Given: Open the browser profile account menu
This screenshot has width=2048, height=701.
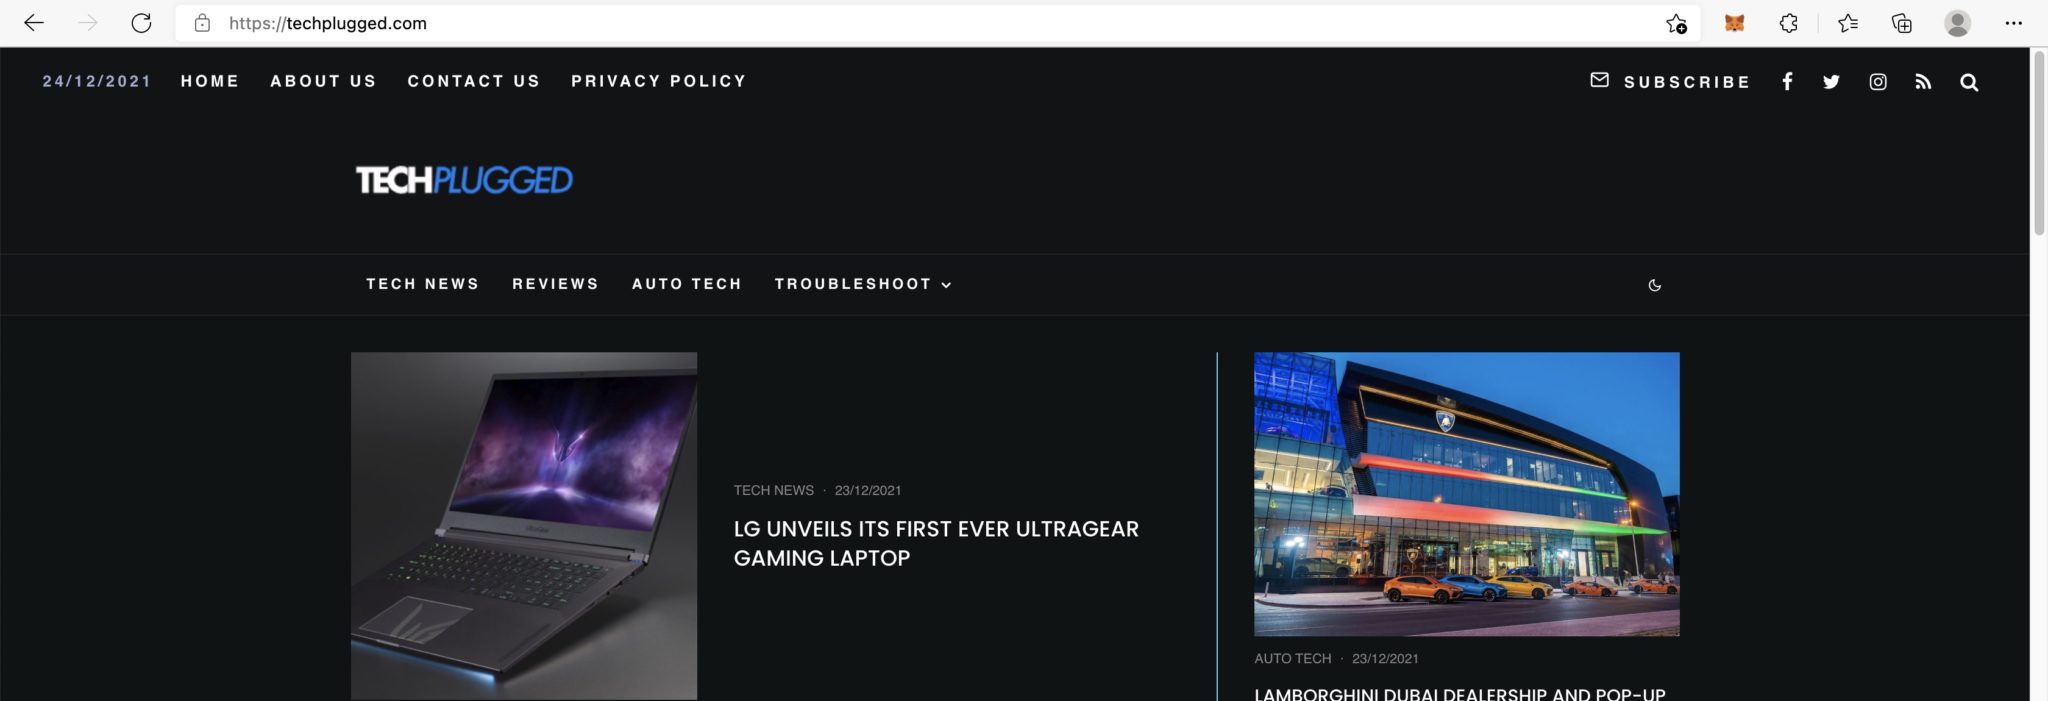Looking at the screenshot, I should click(x=1957, y=23).
